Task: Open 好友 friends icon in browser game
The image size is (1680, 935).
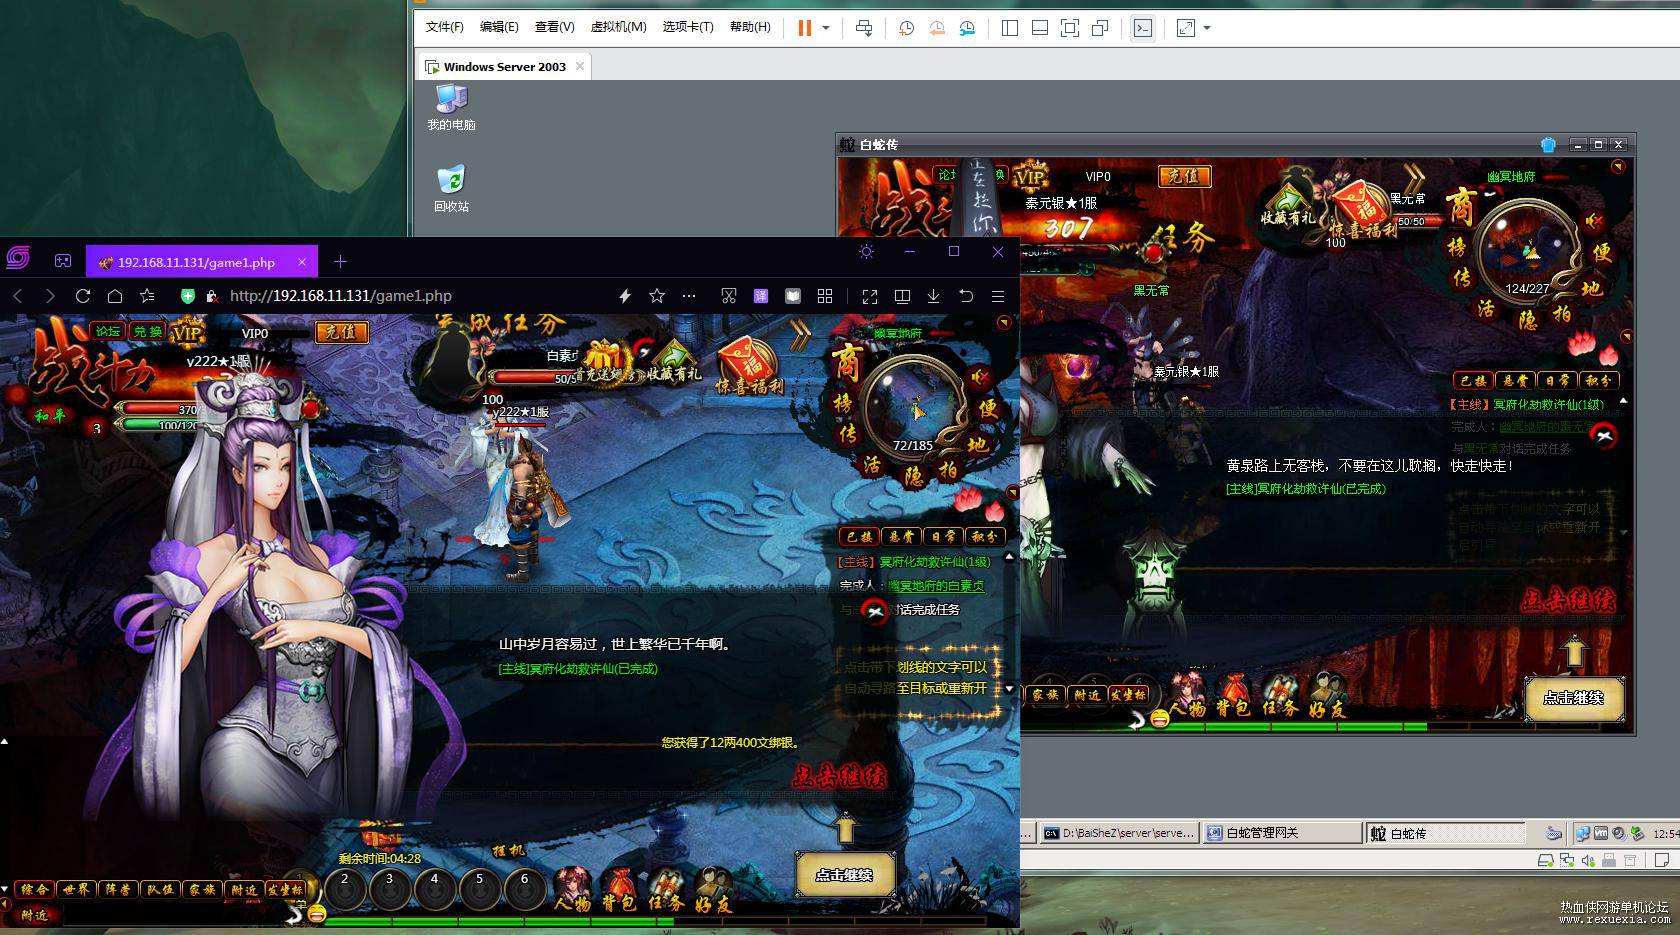Action: click(712, 889)
